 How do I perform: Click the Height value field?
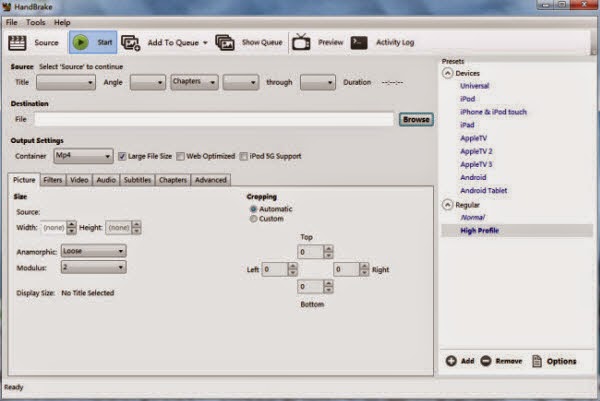point(118,228)
